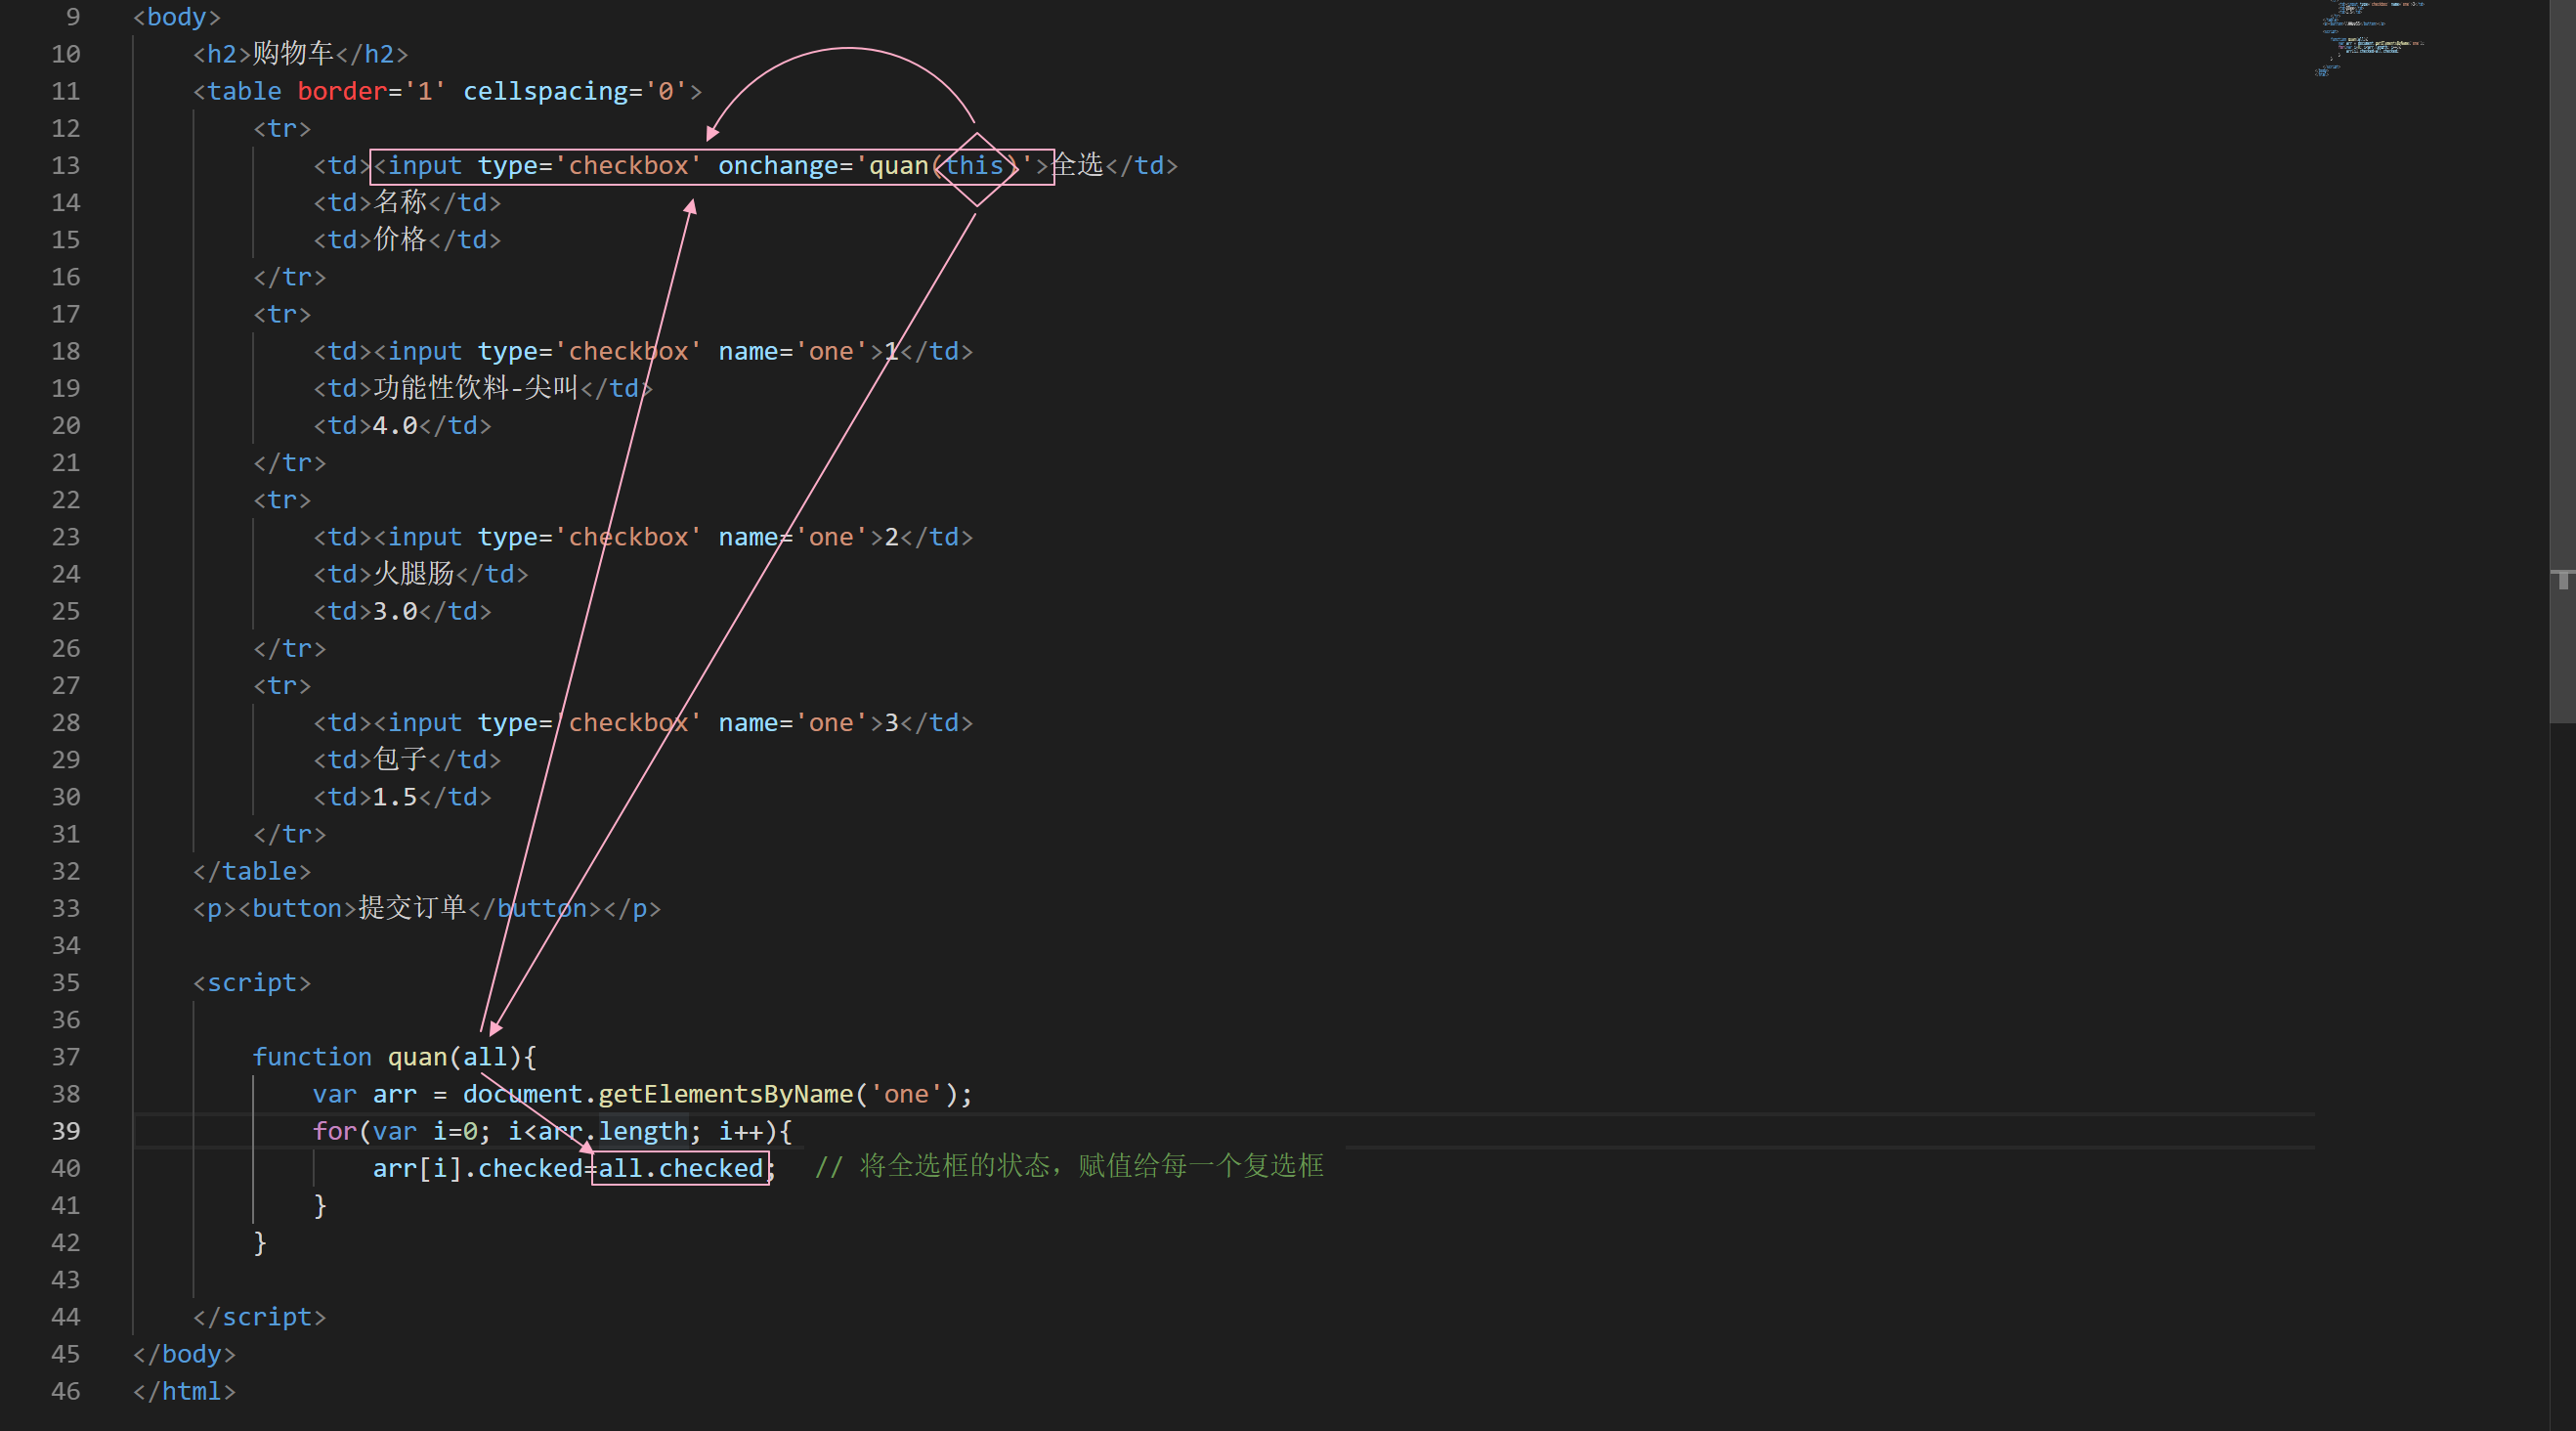Click the opening script tag
2576x1431 pixels.
click(x=252, y=983)
